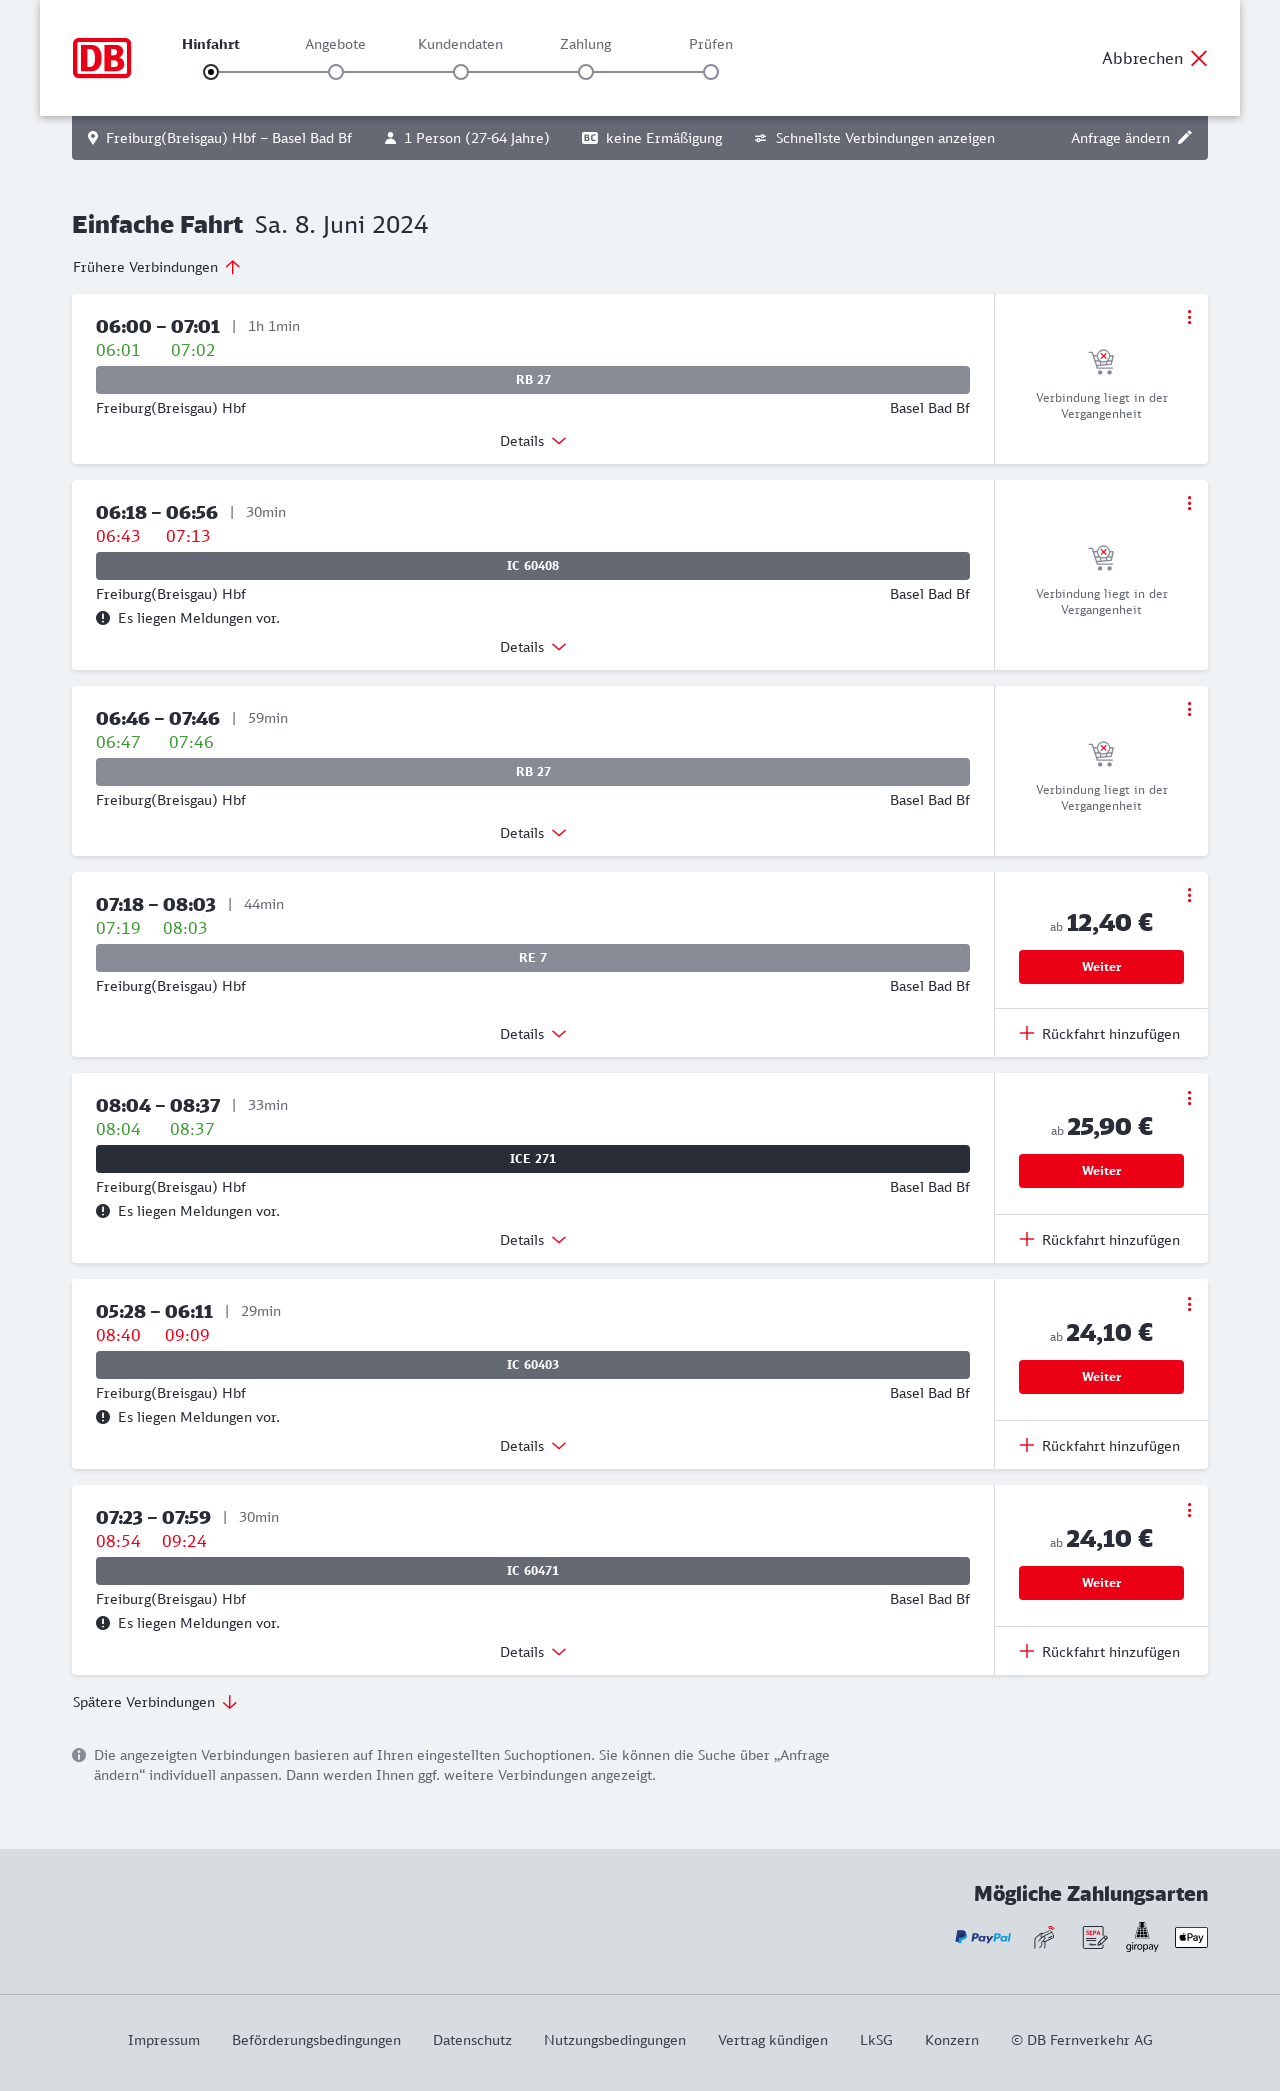Click plus icon to add return for IC 60471
The image size is (1280, 2091).
1027,1651
